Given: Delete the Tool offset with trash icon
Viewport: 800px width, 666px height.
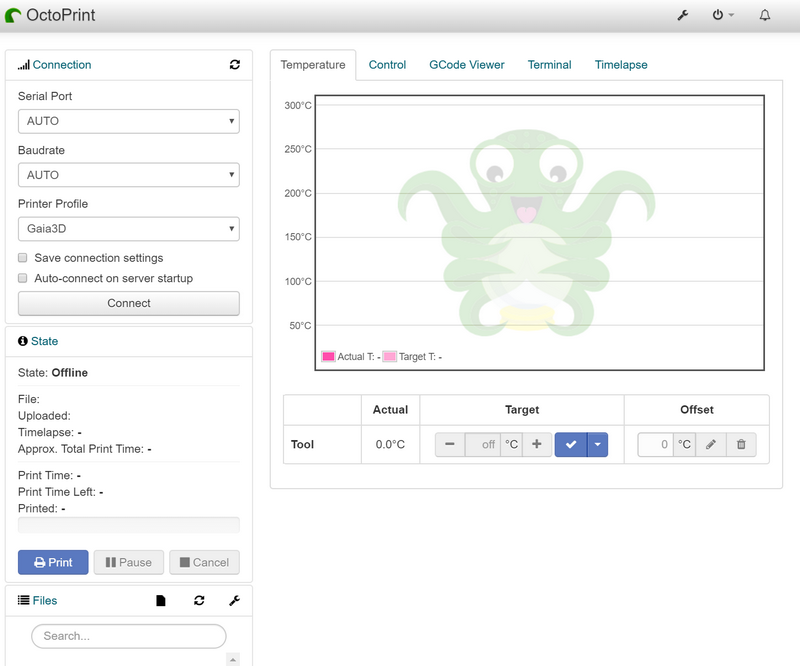Looking at the screenshot, I should point(741,445).
